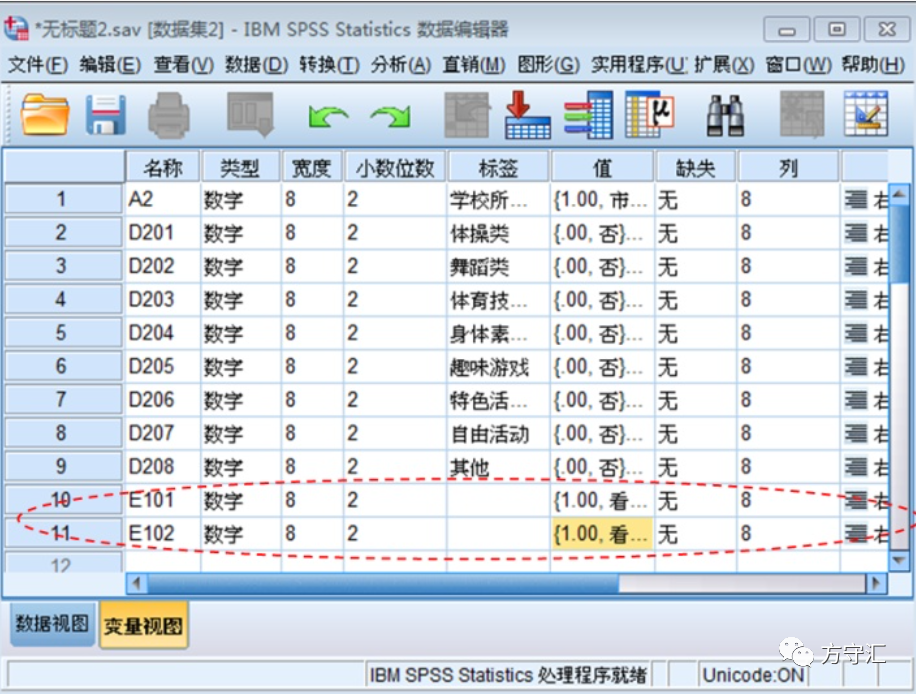Click value cell of E101 row

[x=602, y=499]
